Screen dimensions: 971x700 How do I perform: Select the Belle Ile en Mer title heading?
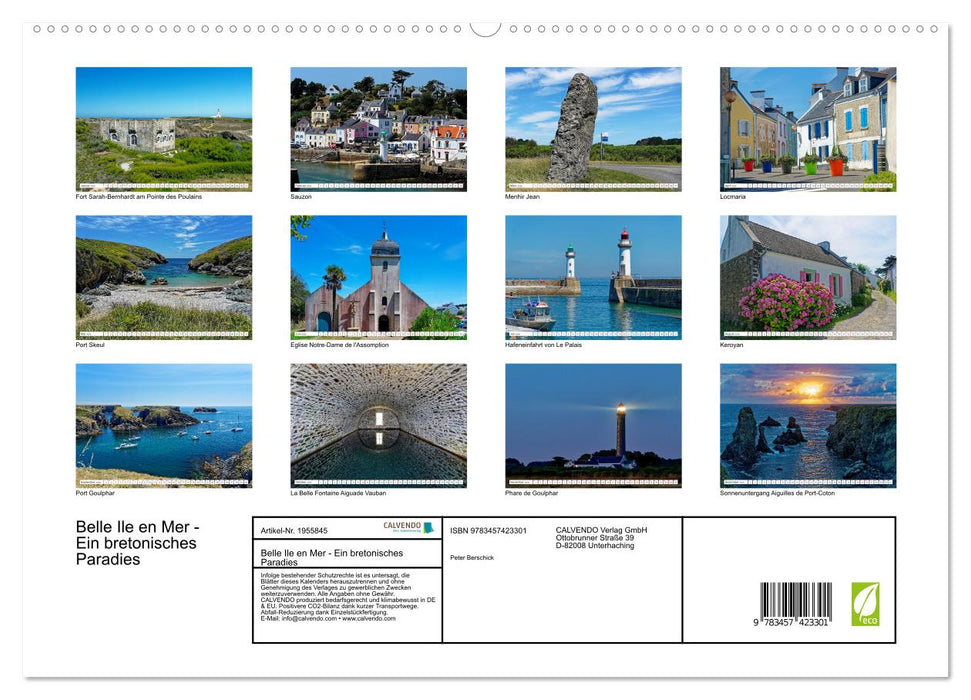137,543
